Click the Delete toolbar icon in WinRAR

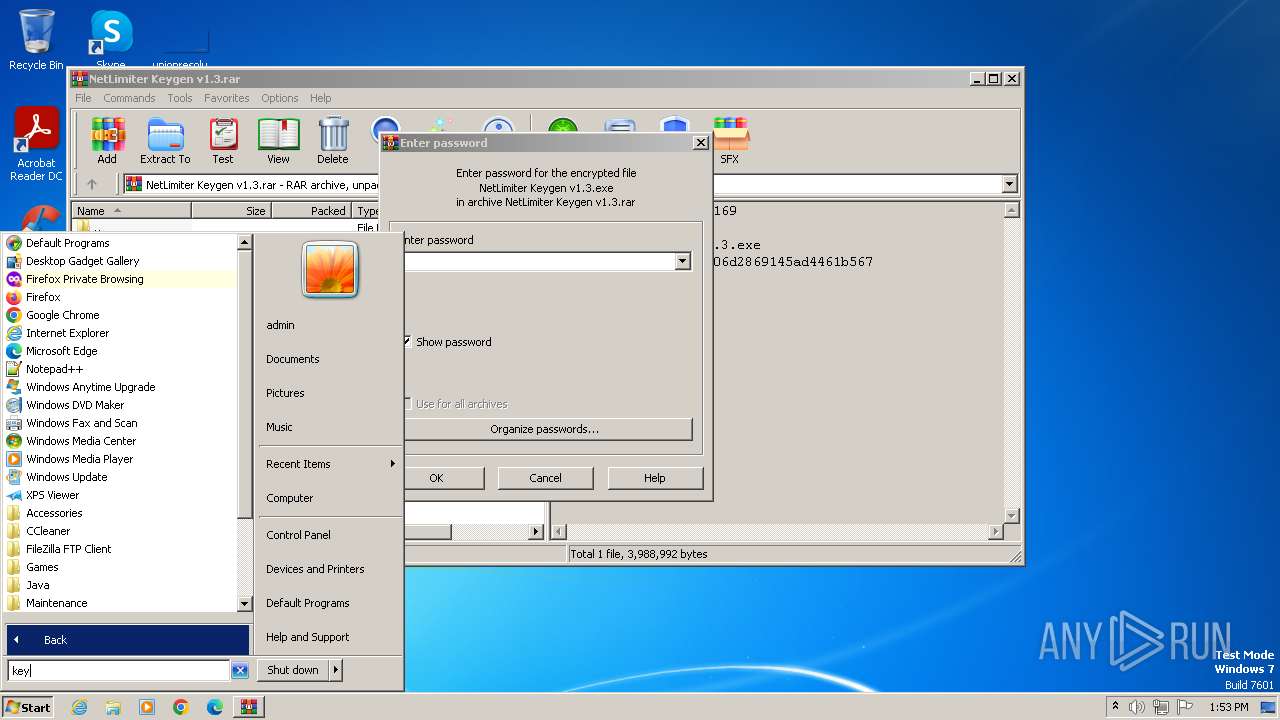pos(333,140)
